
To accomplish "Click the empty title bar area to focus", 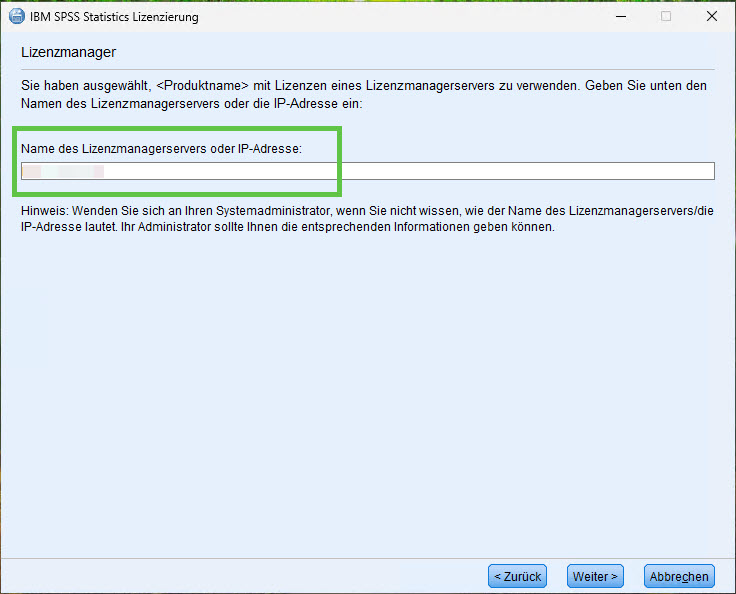I will [400, 16].
